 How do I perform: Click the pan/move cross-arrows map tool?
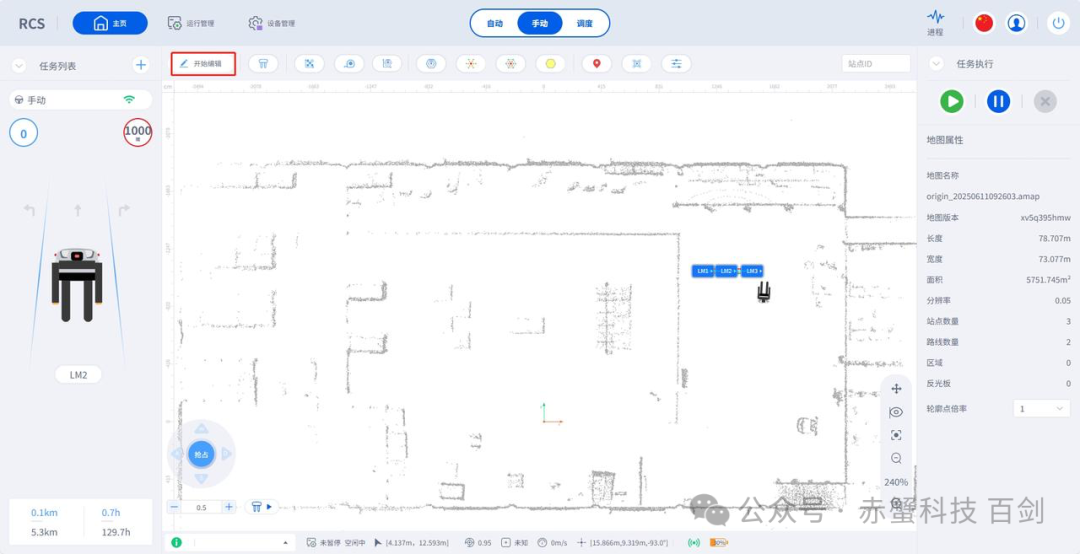coord(896,389)
